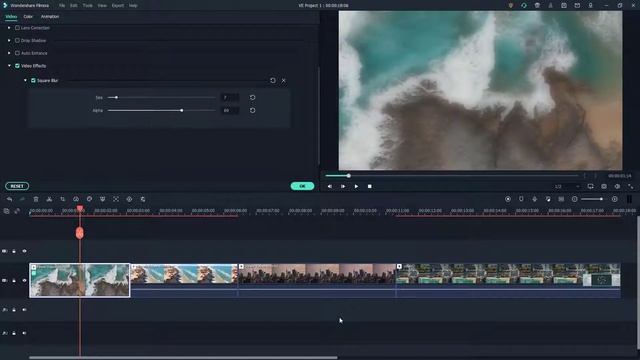The height and width of the screenshot is (360, 640).
Task: Click the green sync icon in title bar
Action: [524, 6]
